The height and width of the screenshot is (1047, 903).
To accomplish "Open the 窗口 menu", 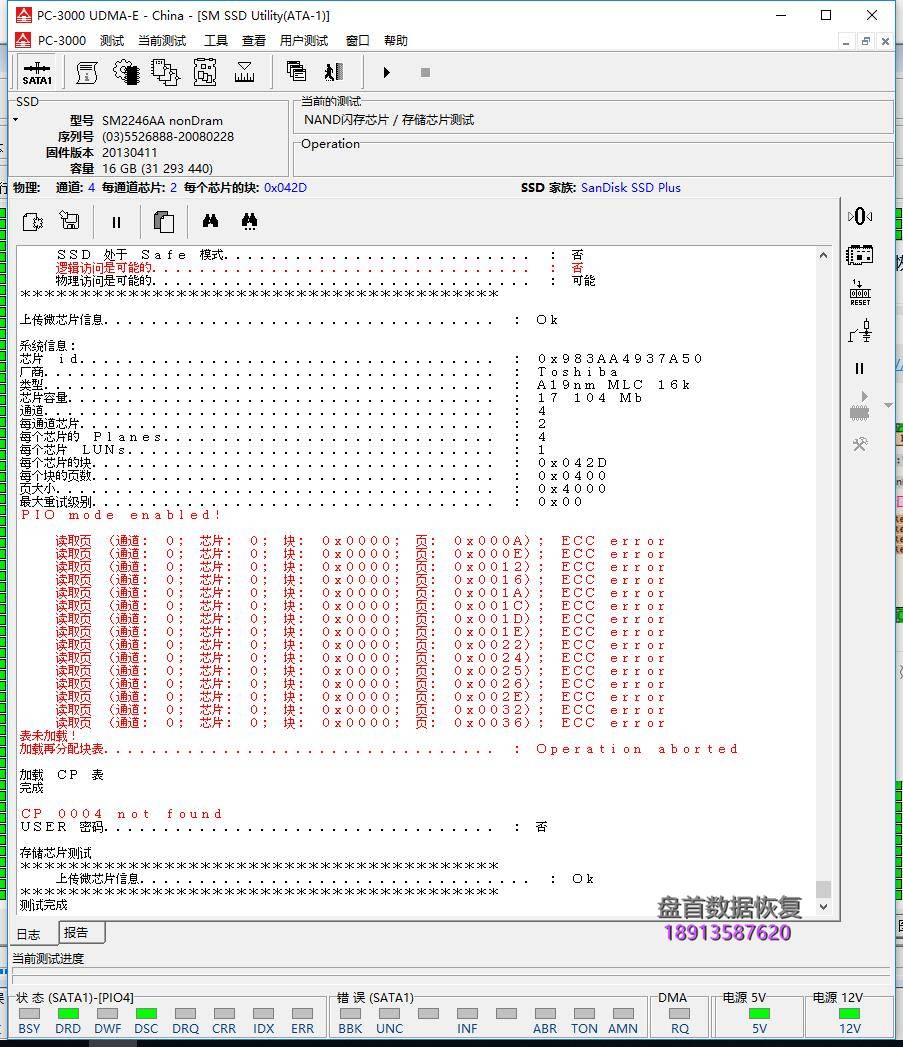I will [357, 41].
